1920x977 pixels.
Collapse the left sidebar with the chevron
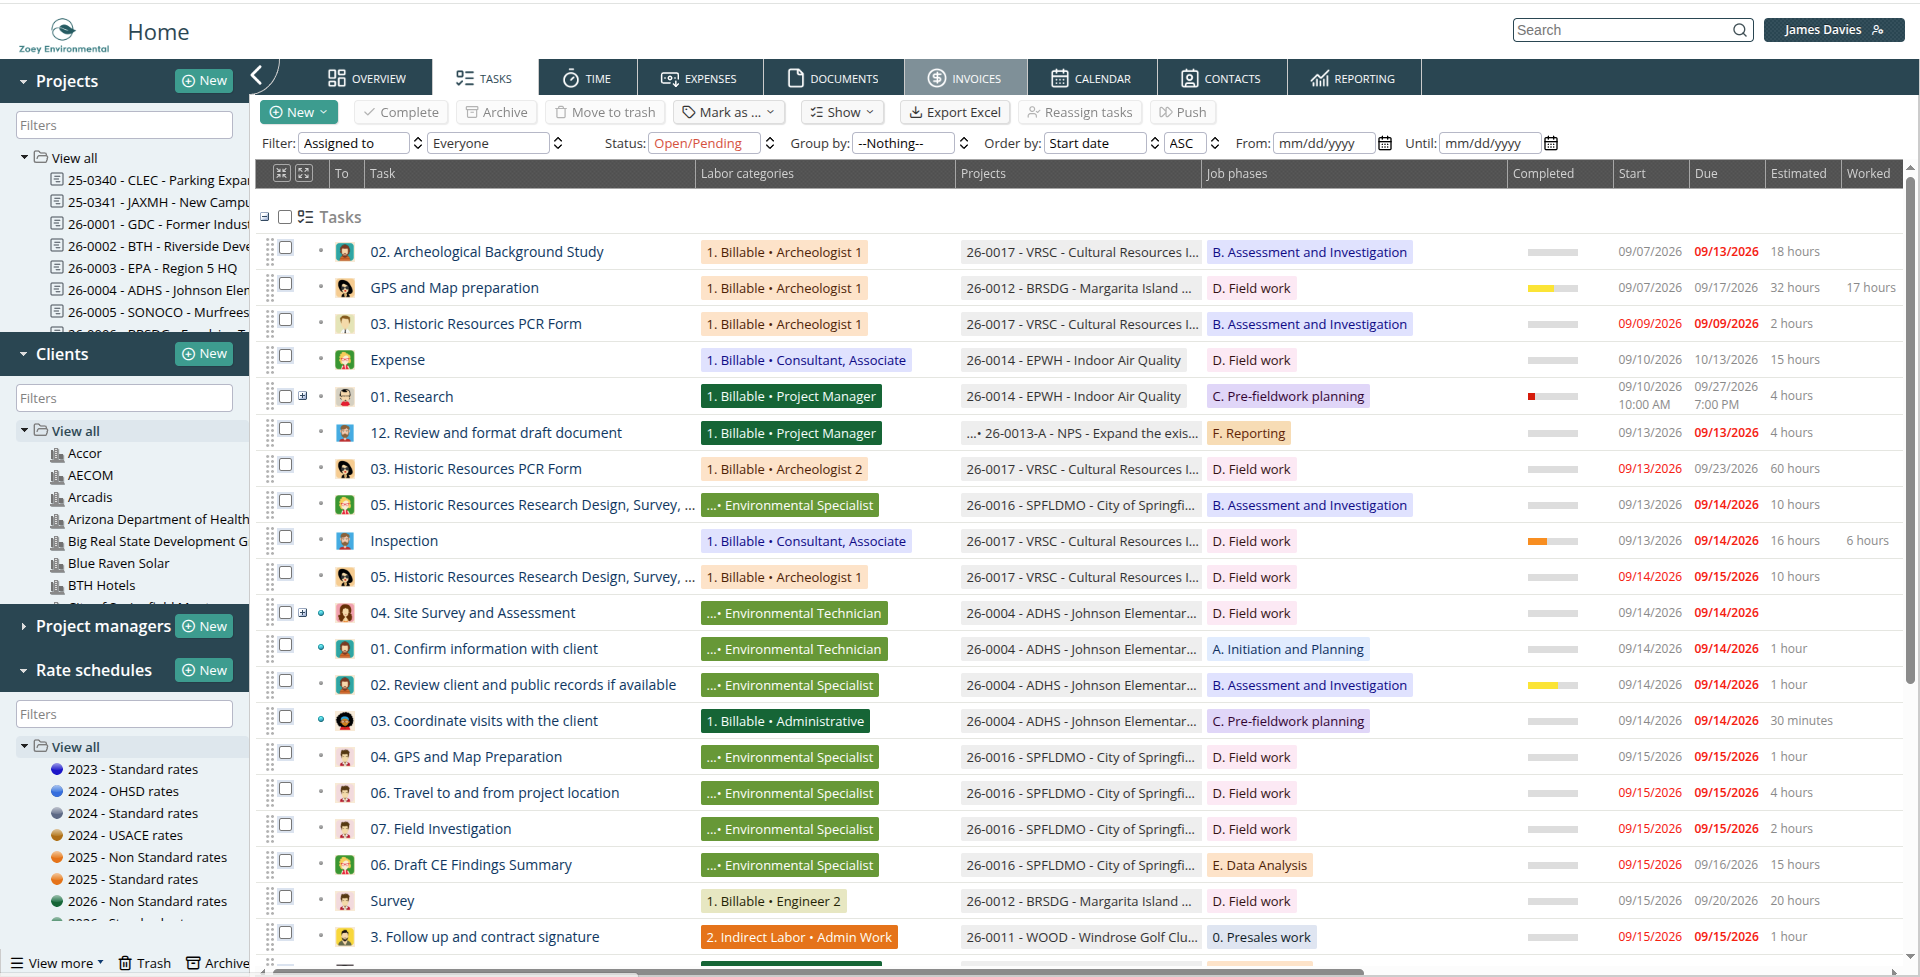(x=257, y=75)
